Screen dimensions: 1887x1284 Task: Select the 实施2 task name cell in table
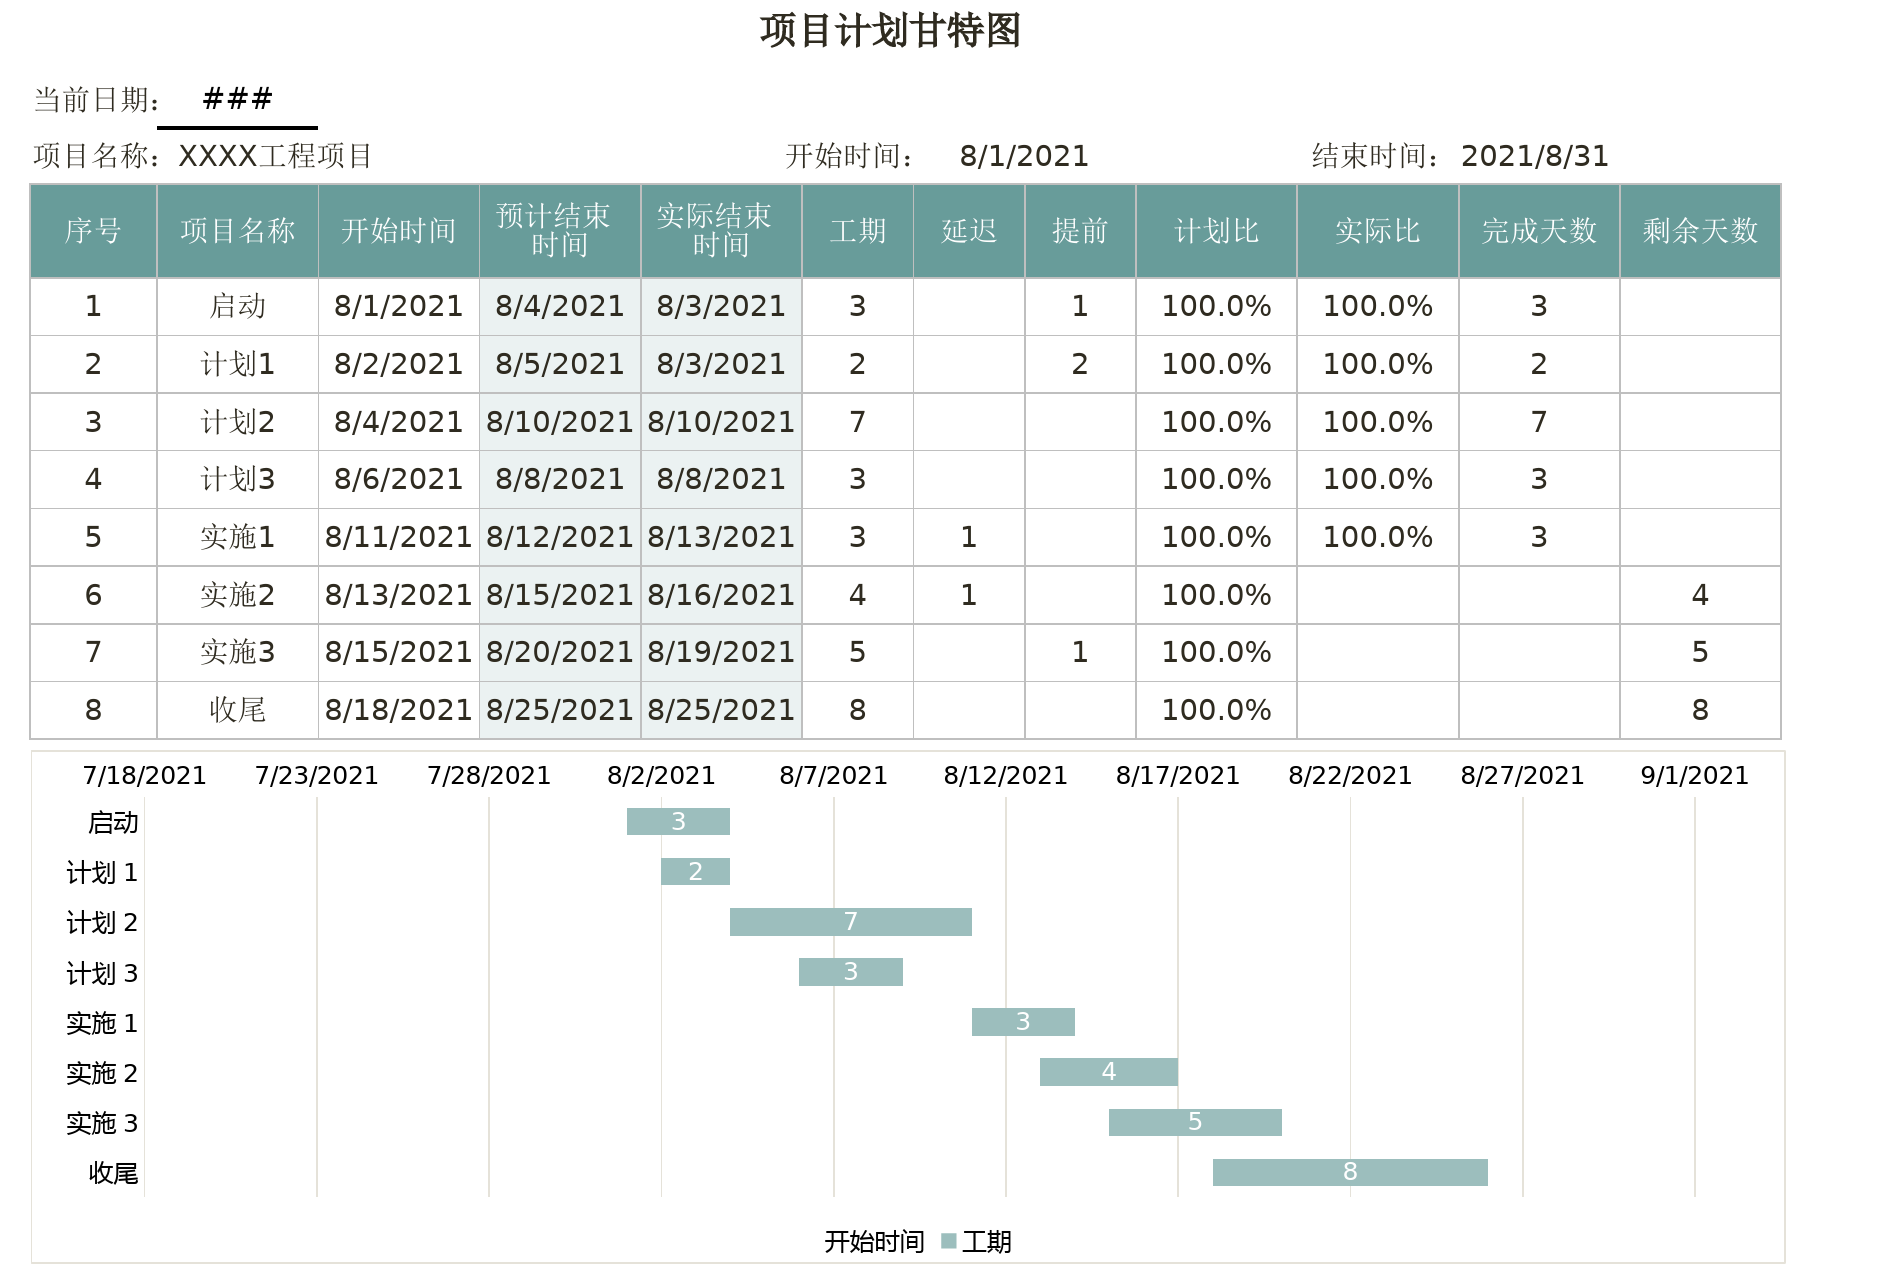click(x=237, y=595)
